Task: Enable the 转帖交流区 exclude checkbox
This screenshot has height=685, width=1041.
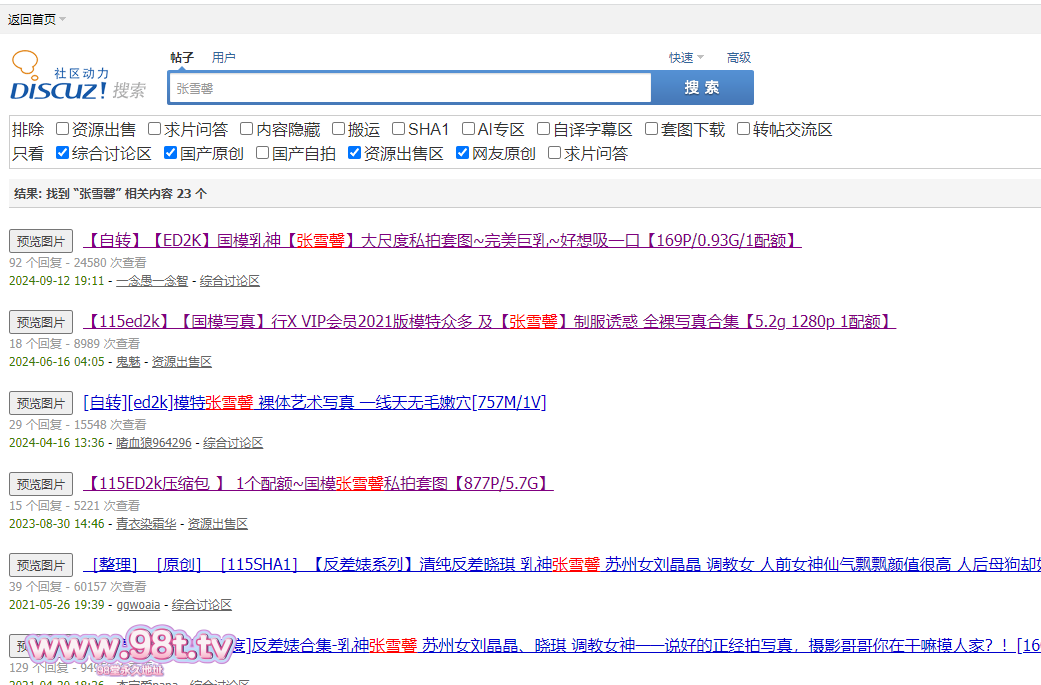Action: coord(743,129)
